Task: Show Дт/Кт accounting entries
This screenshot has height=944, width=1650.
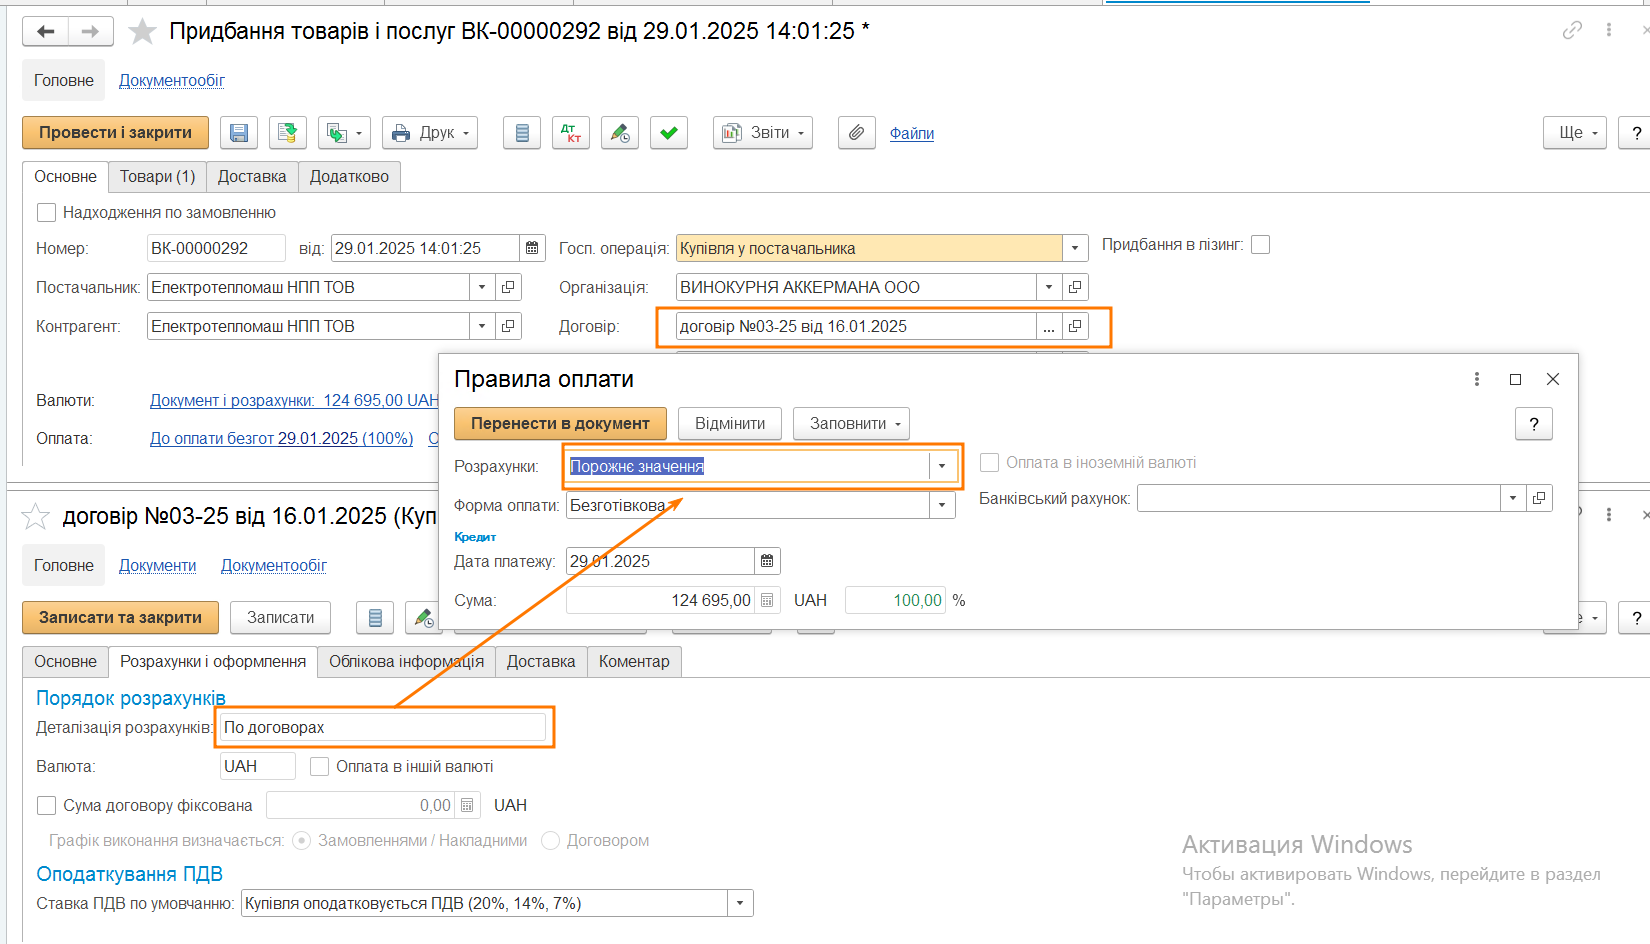Action: click(571, 132)
